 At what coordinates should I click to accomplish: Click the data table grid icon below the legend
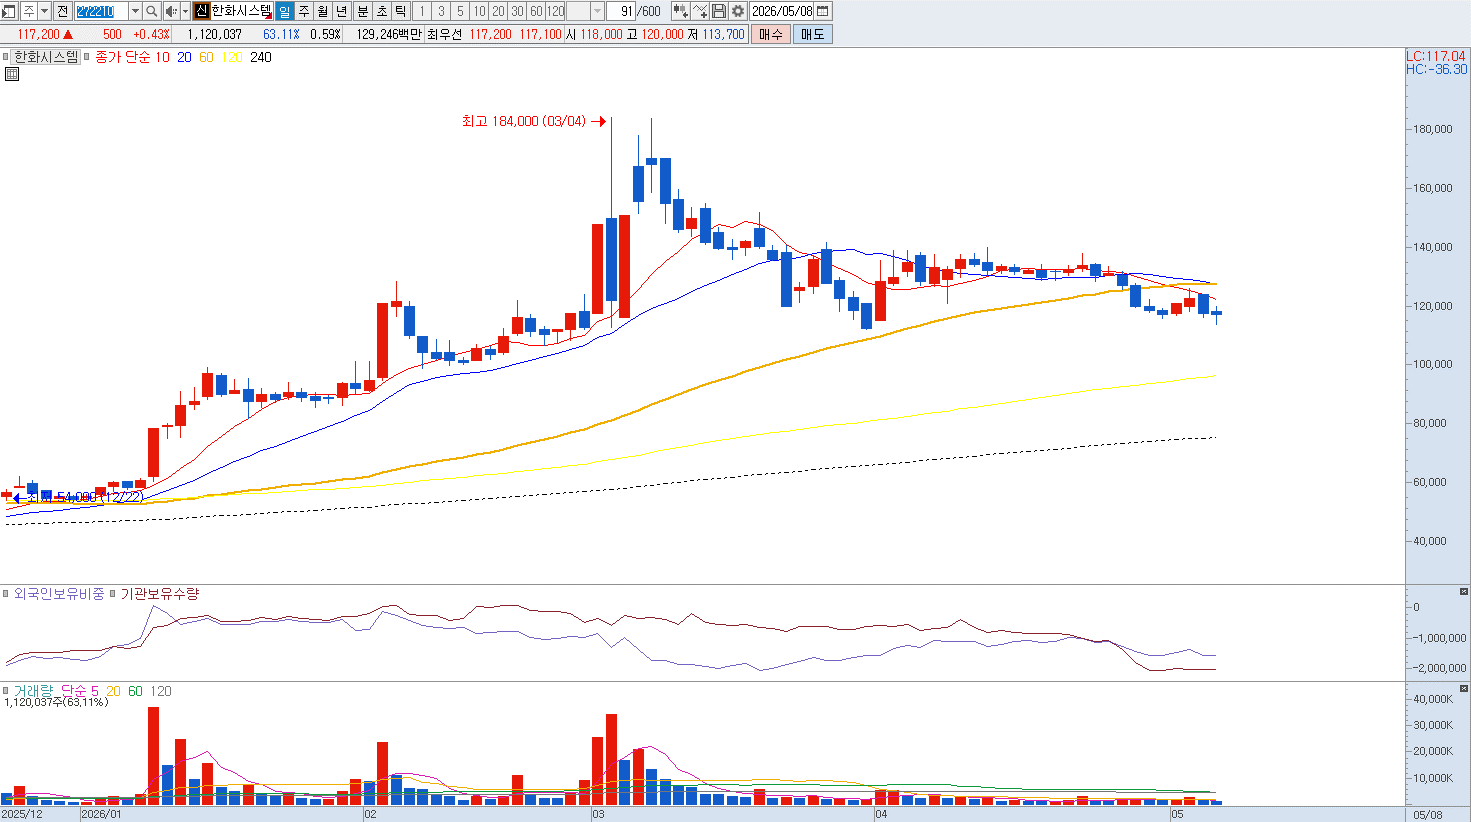coord(12,74)
